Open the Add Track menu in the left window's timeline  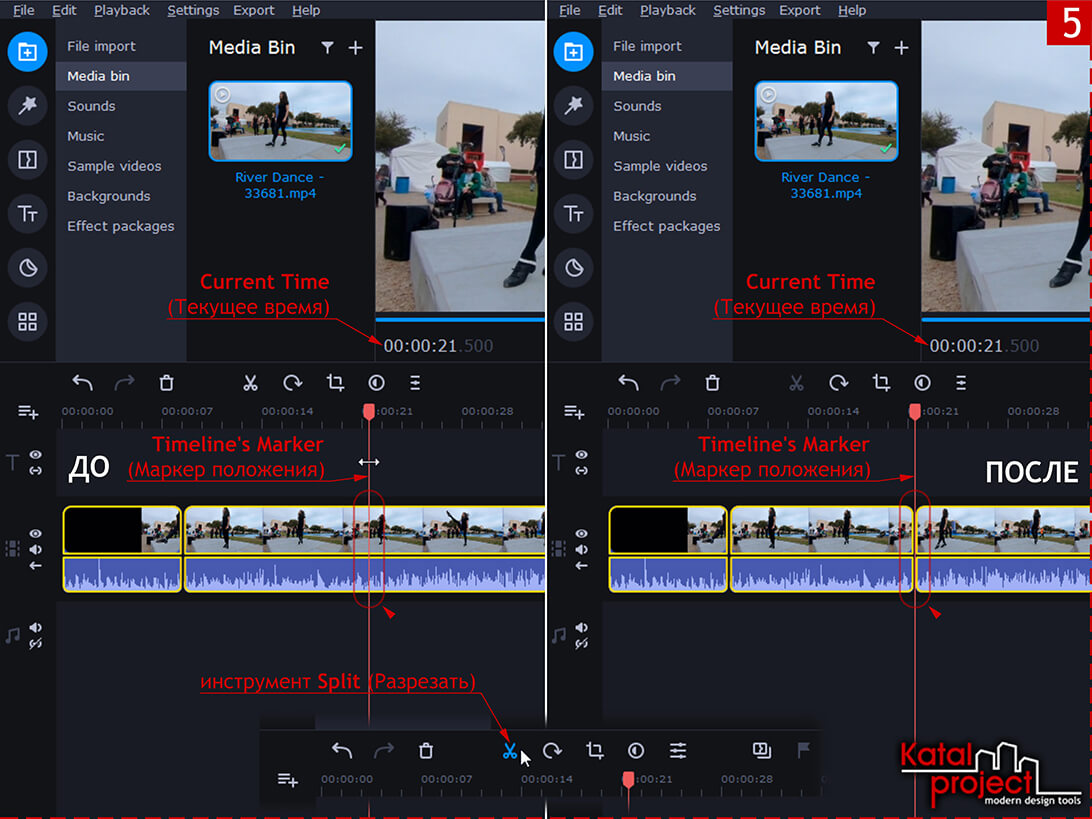[x=28, y=412]
